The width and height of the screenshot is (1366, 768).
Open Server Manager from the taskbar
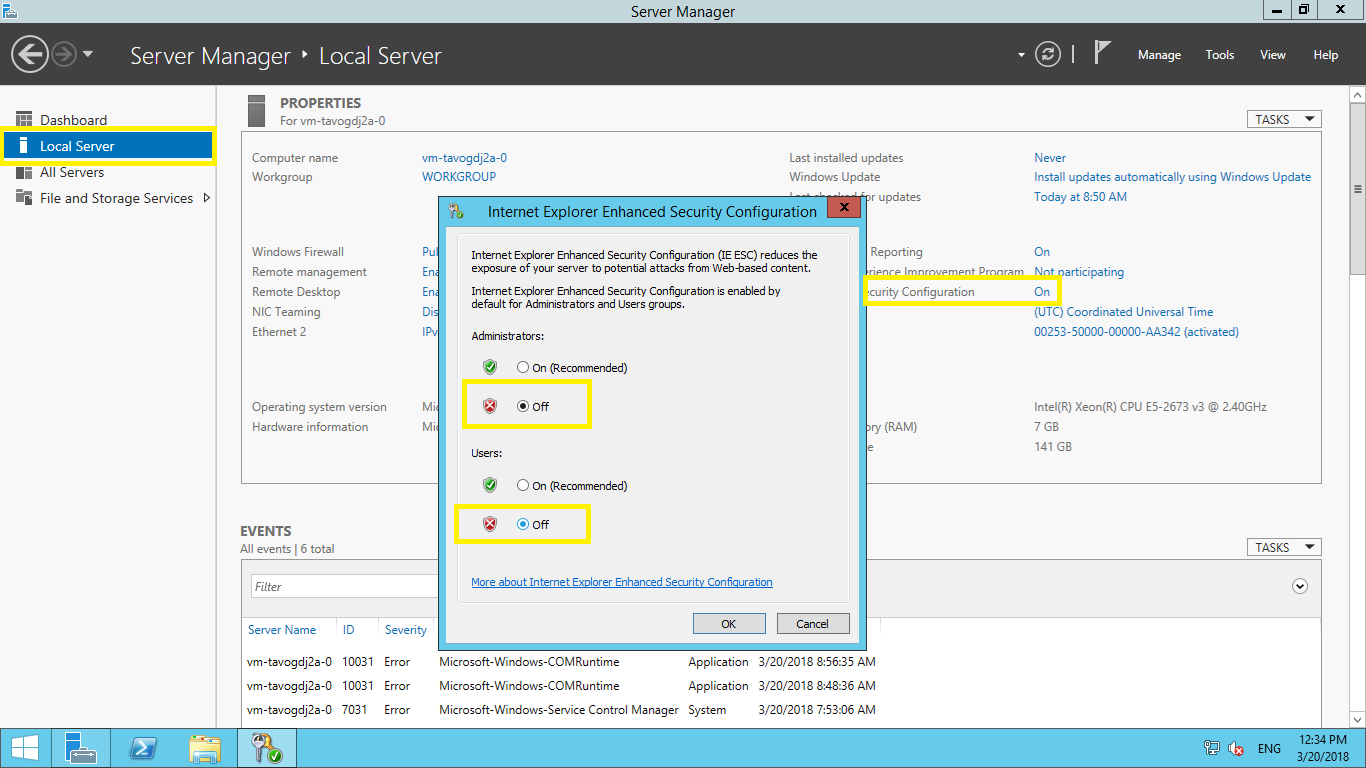[x=81, y=748]
